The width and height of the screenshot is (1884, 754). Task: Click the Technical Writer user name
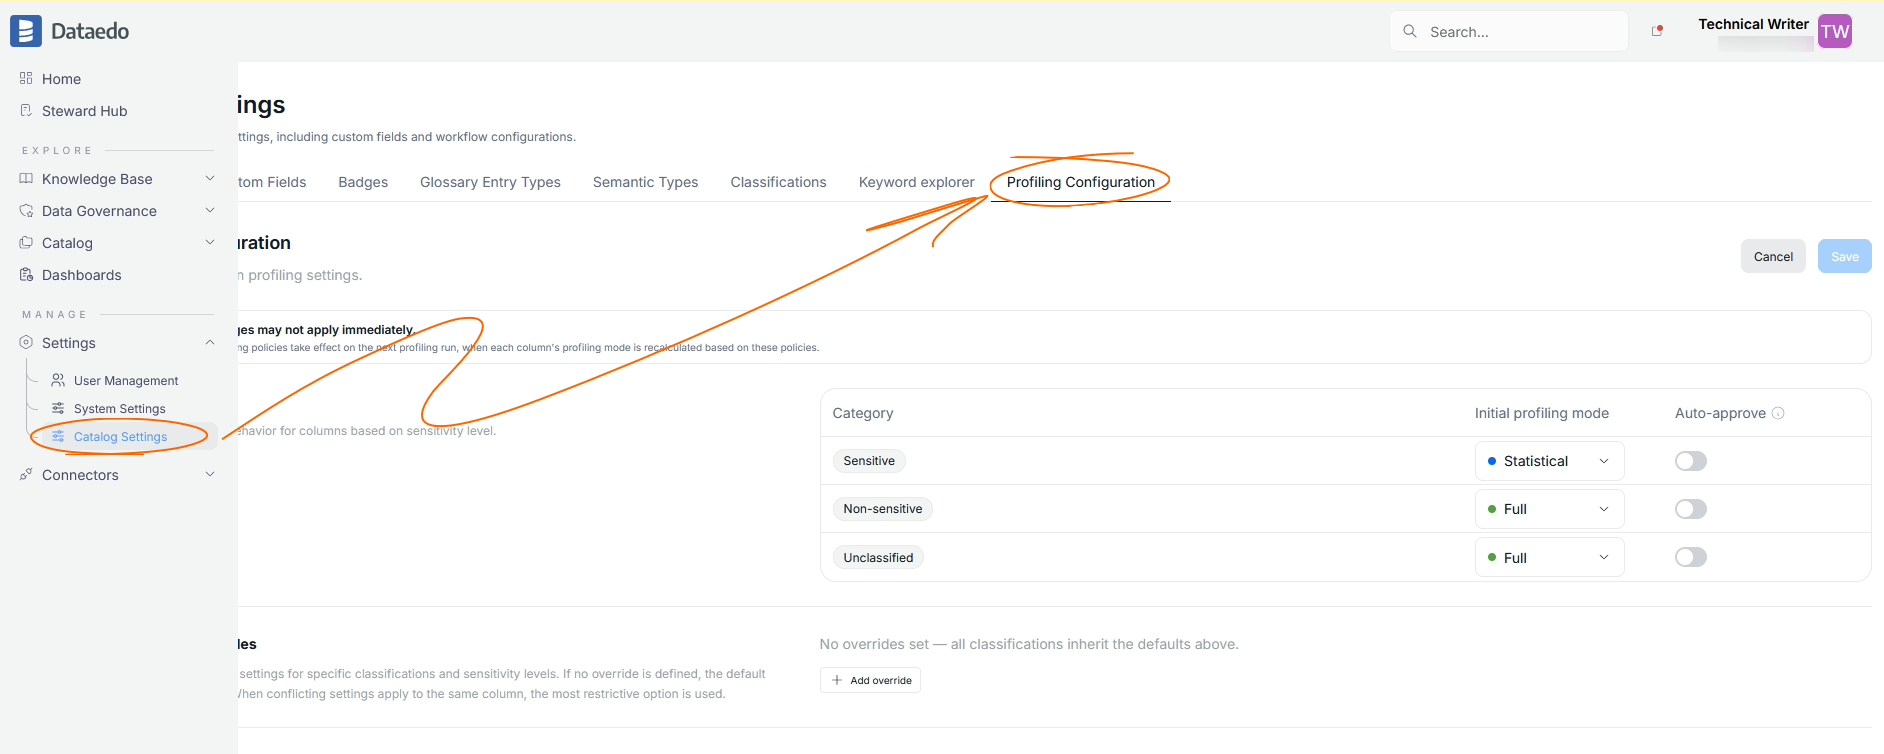(1753, 24)
